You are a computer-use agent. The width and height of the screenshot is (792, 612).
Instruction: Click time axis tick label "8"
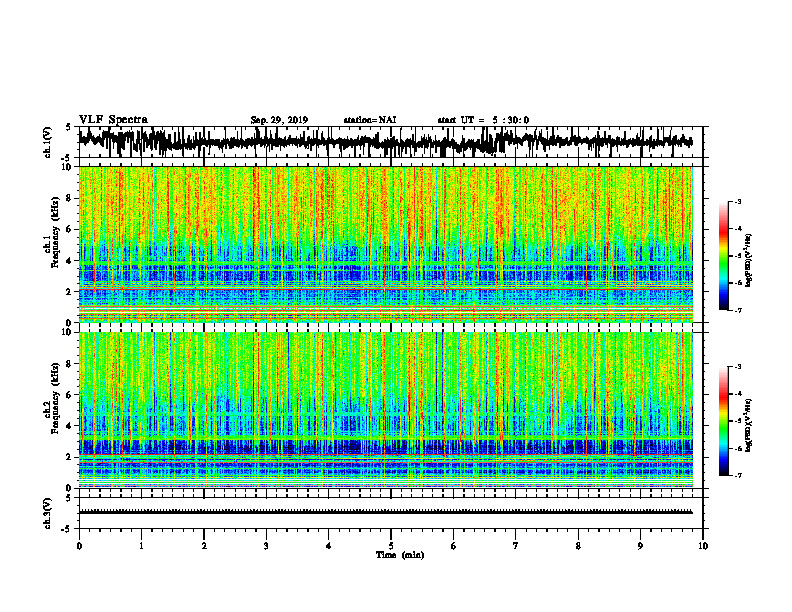click(x=578, y=546)
